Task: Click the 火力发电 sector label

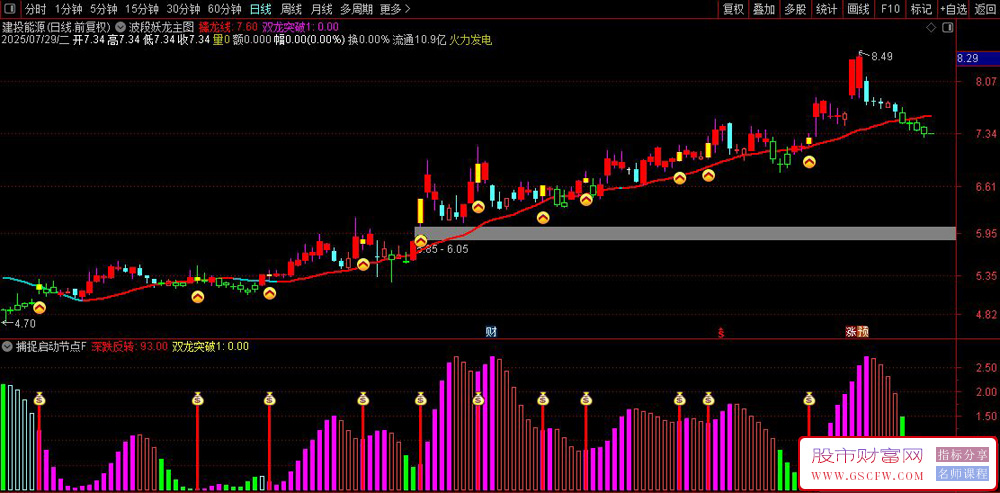Action: (471, 40)
